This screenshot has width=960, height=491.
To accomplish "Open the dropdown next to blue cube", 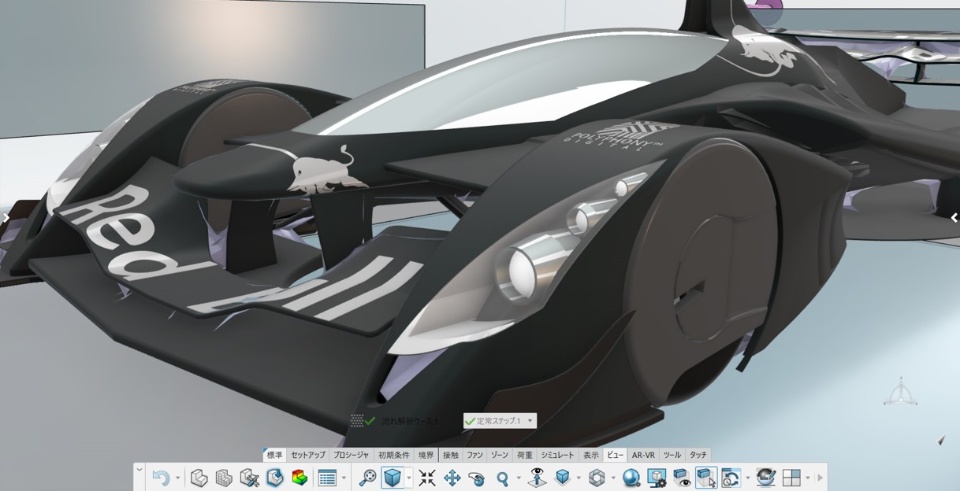I will (409, 478).
